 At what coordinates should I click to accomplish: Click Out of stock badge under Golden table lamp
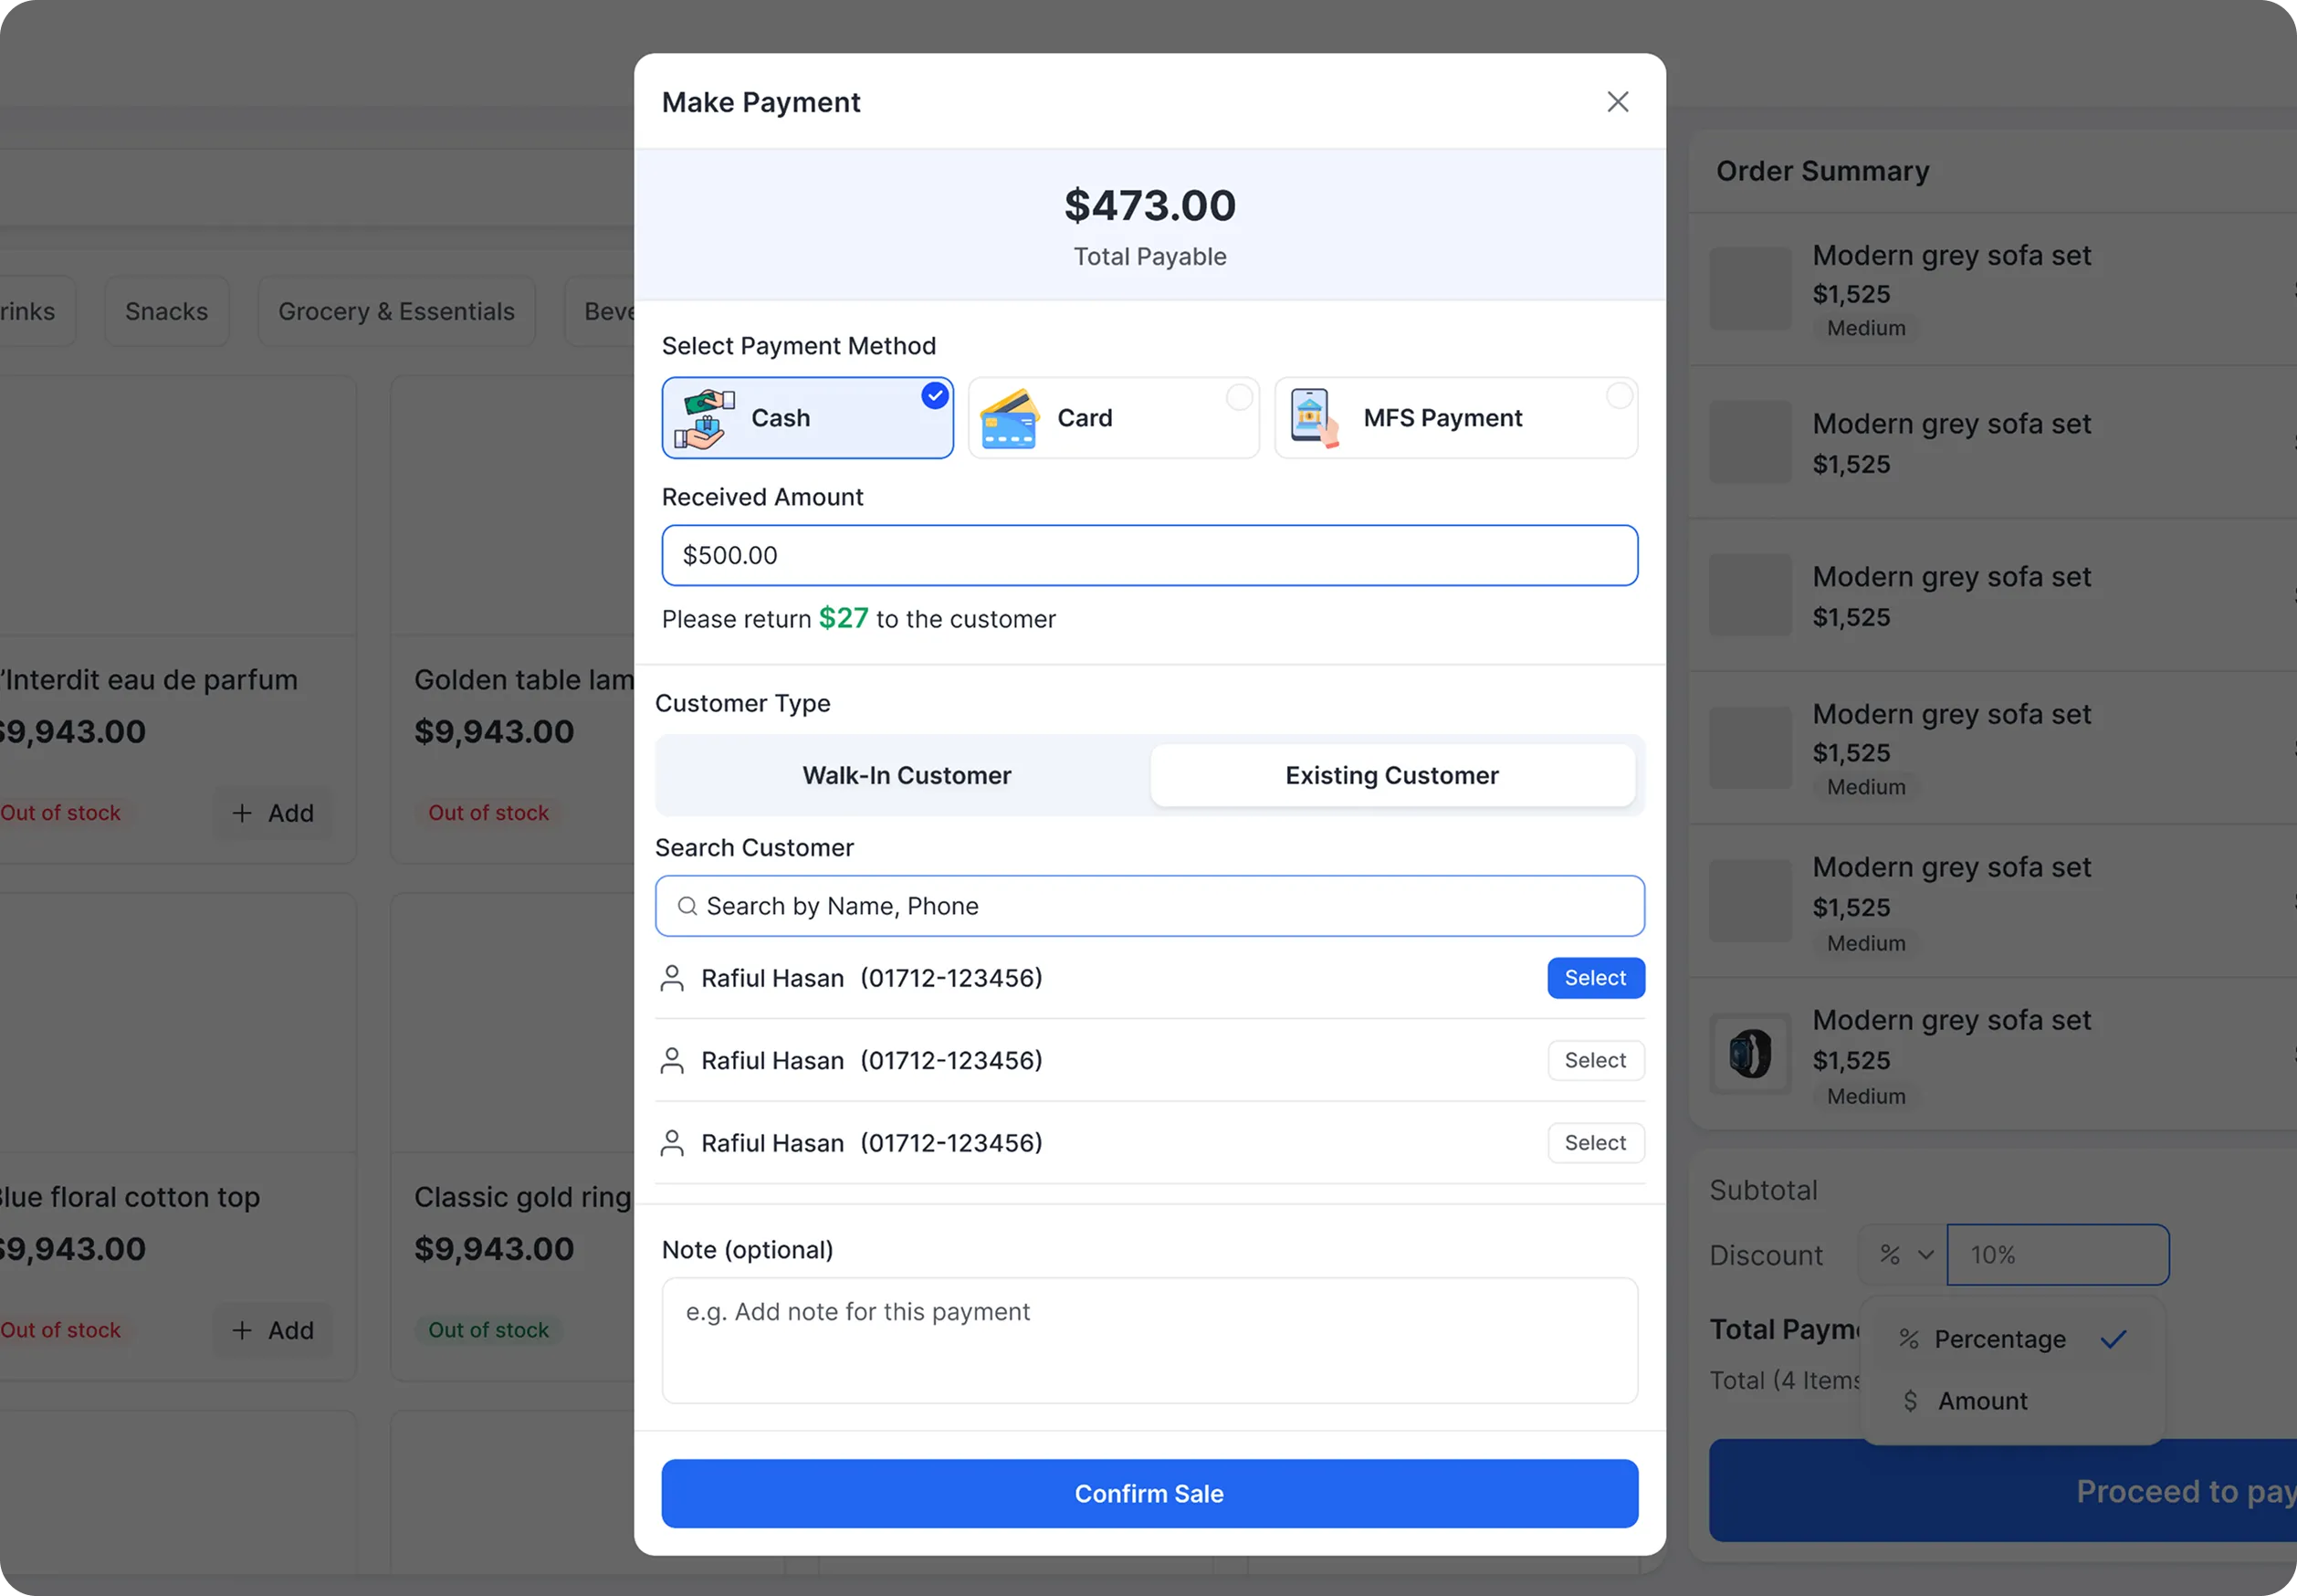488,813
